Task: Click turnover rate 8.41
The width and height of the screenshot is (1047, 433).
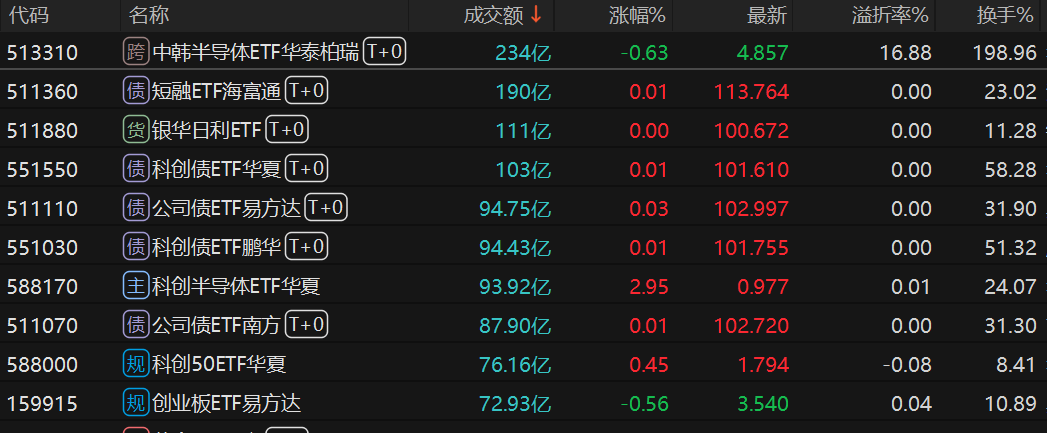Action: [1016, 365]
